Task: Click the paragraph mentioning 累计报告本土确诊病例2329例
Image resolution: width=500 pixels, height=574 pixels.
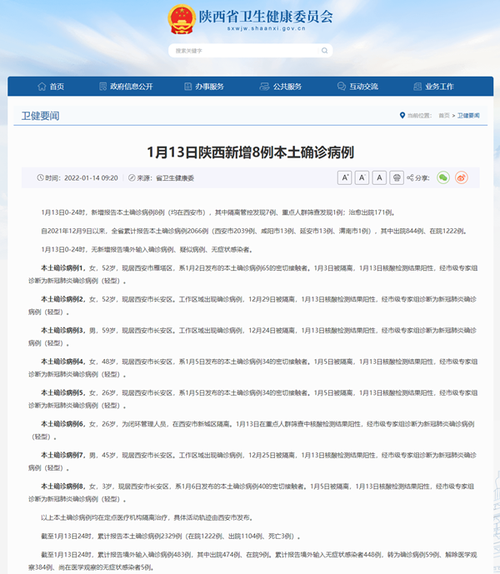Action: (171, 536)
